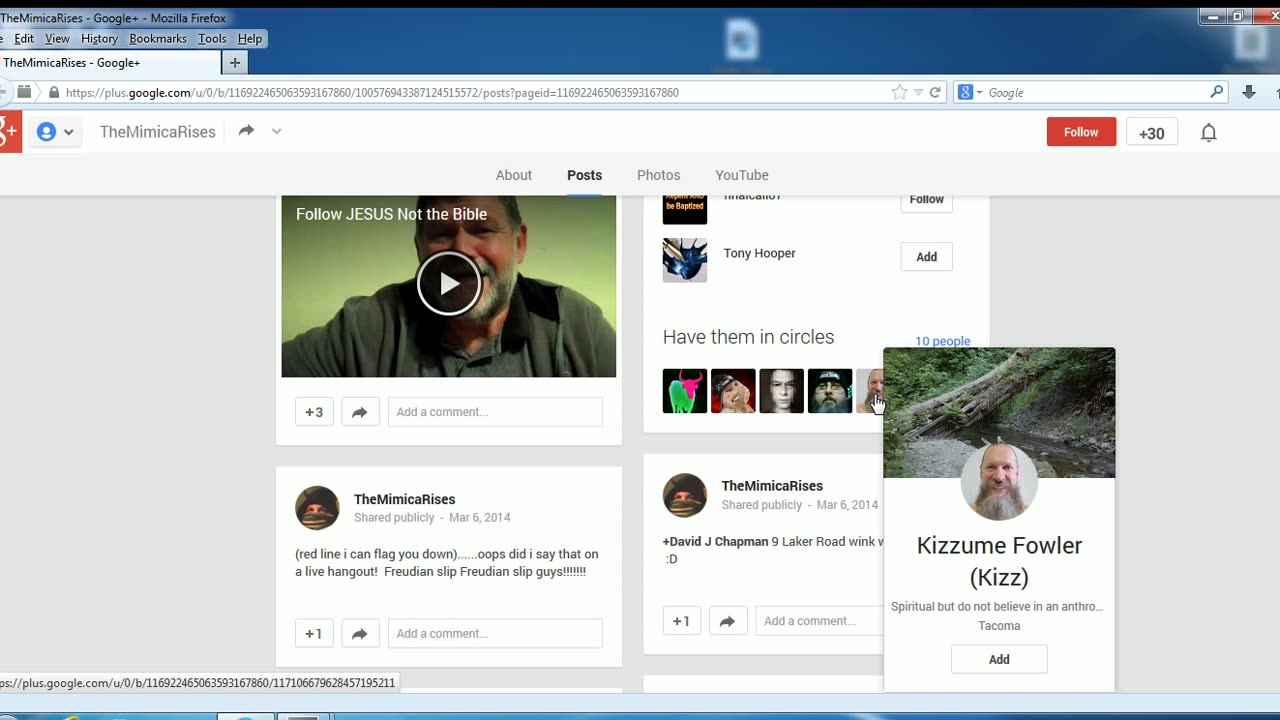1280x720 pixels.
Task: Open the Photos tab
Action: [x=659, y=175]
